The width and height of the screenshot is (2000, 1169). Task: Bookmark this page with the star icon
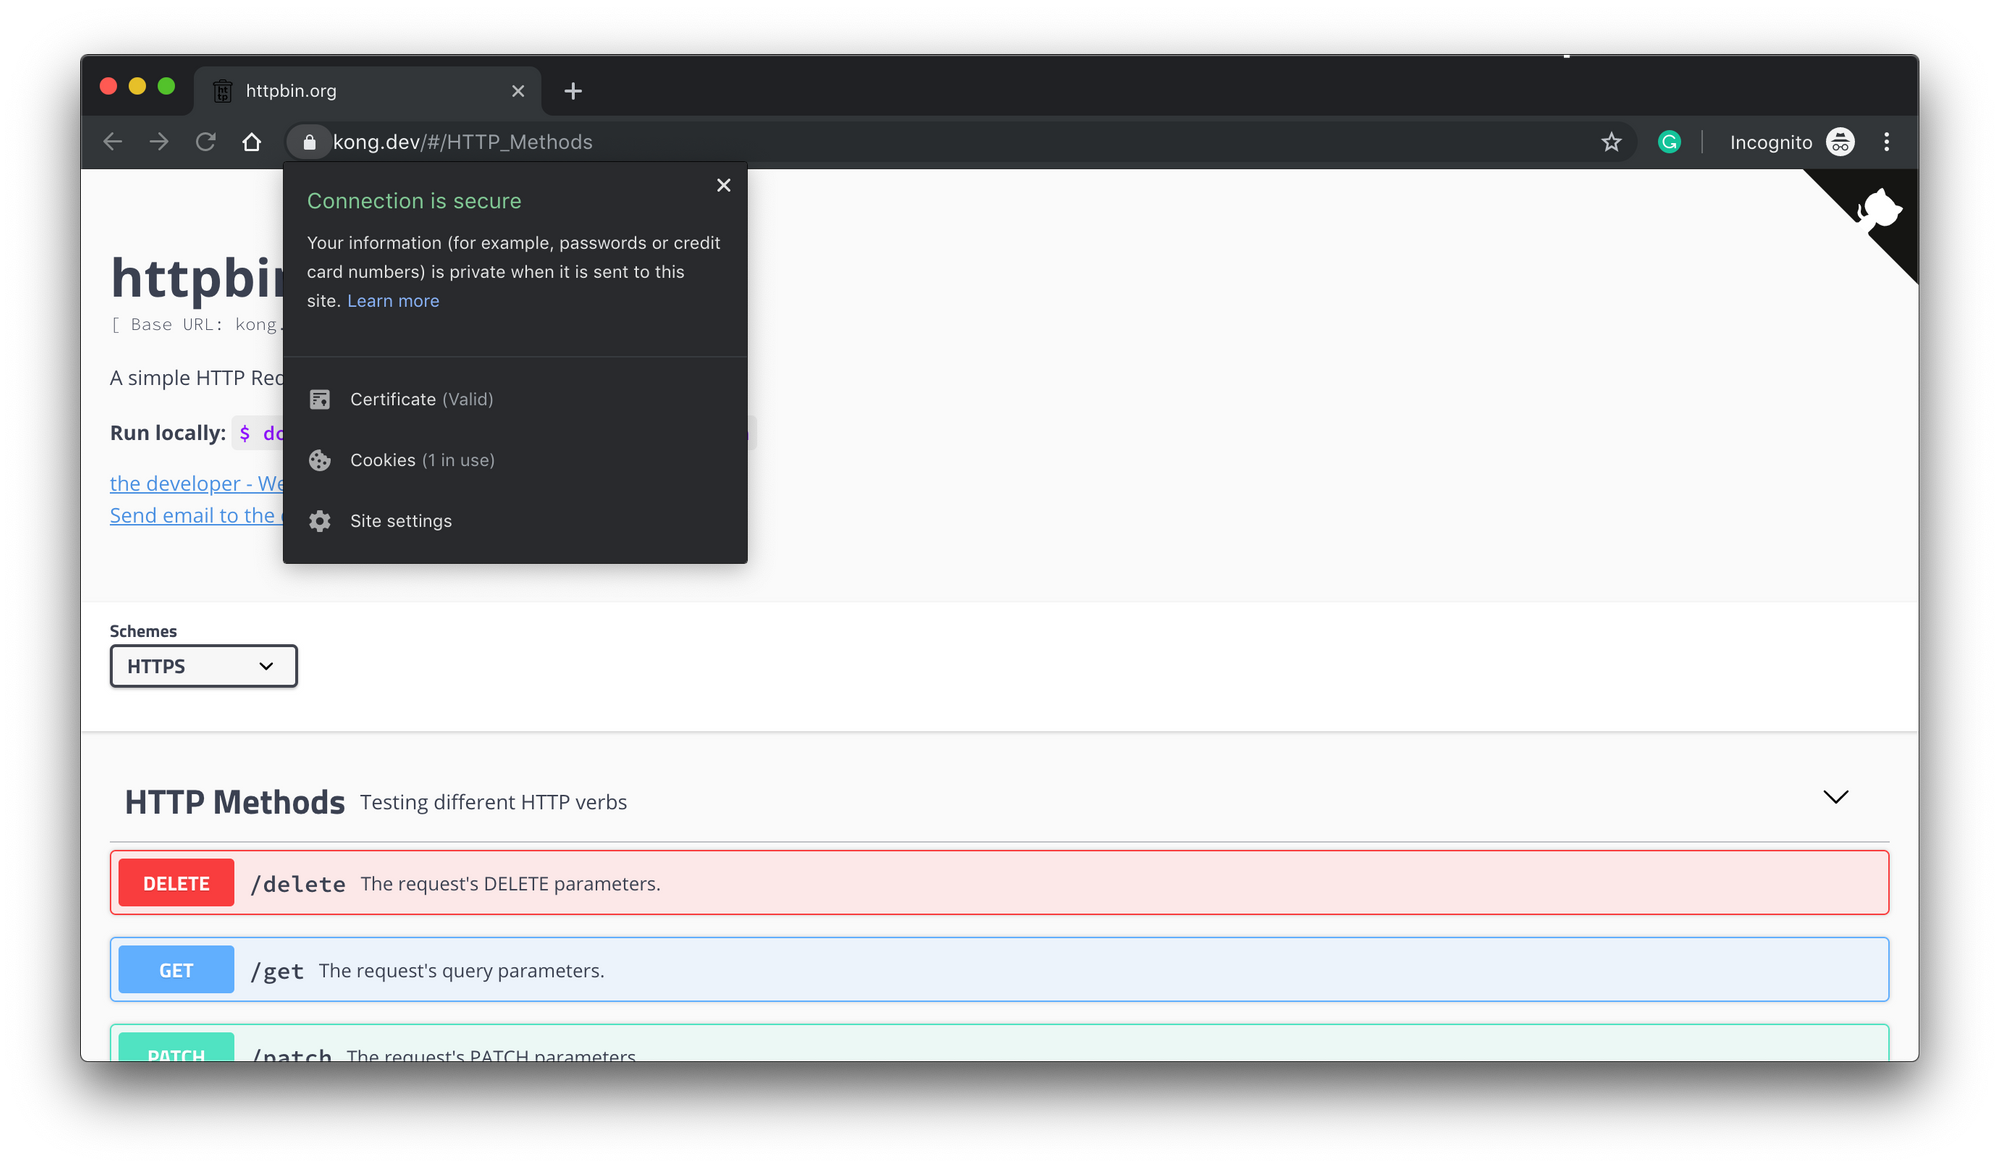click(1611, 141)
